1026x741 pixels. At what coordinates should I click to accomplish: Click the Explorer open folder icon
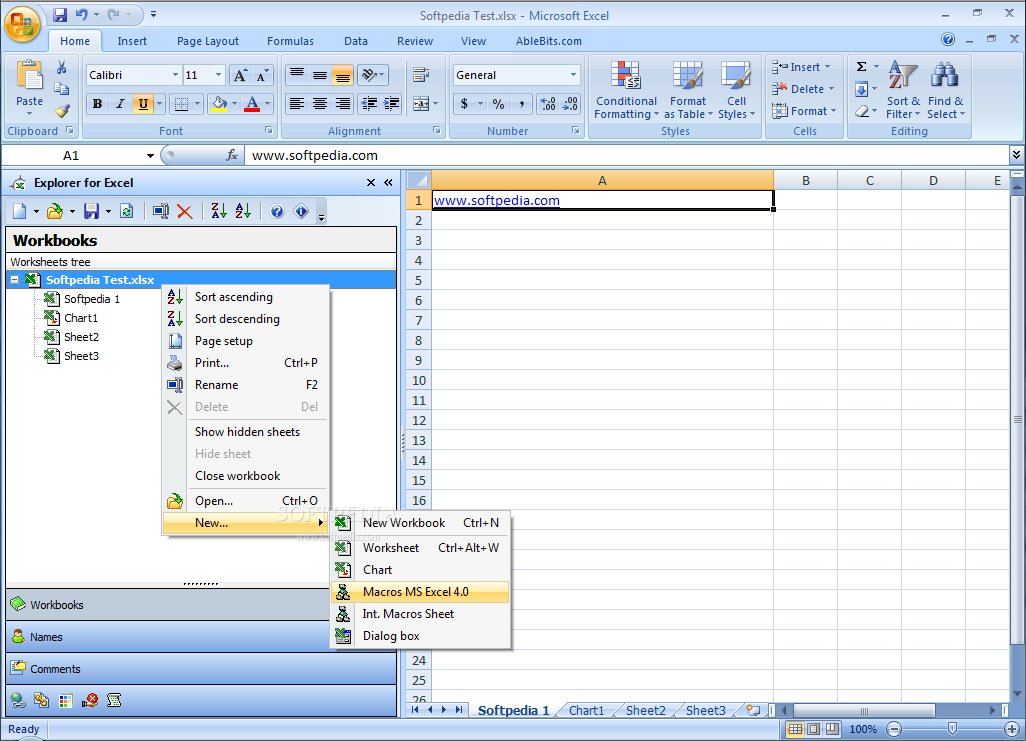(55, 211)
